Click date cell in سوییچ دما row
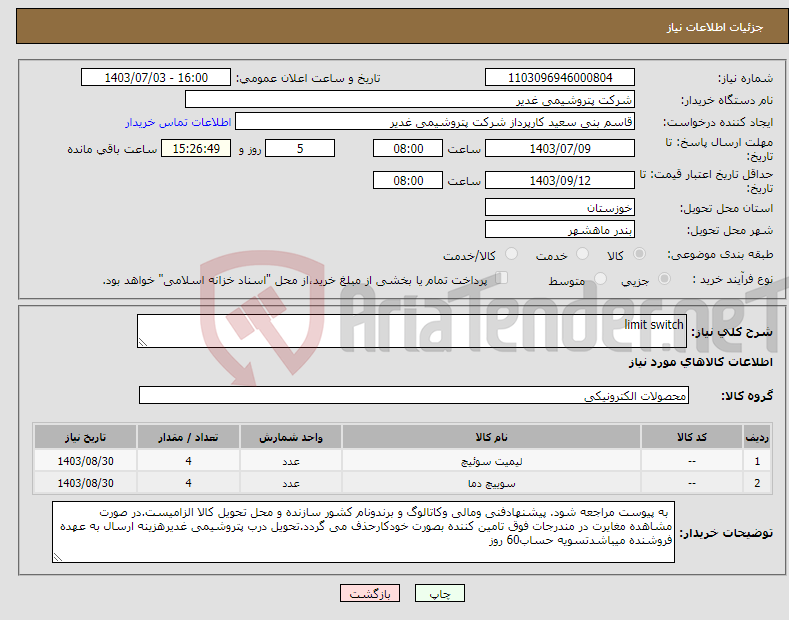Screen dimensions: 789x620 pos(86,483)
